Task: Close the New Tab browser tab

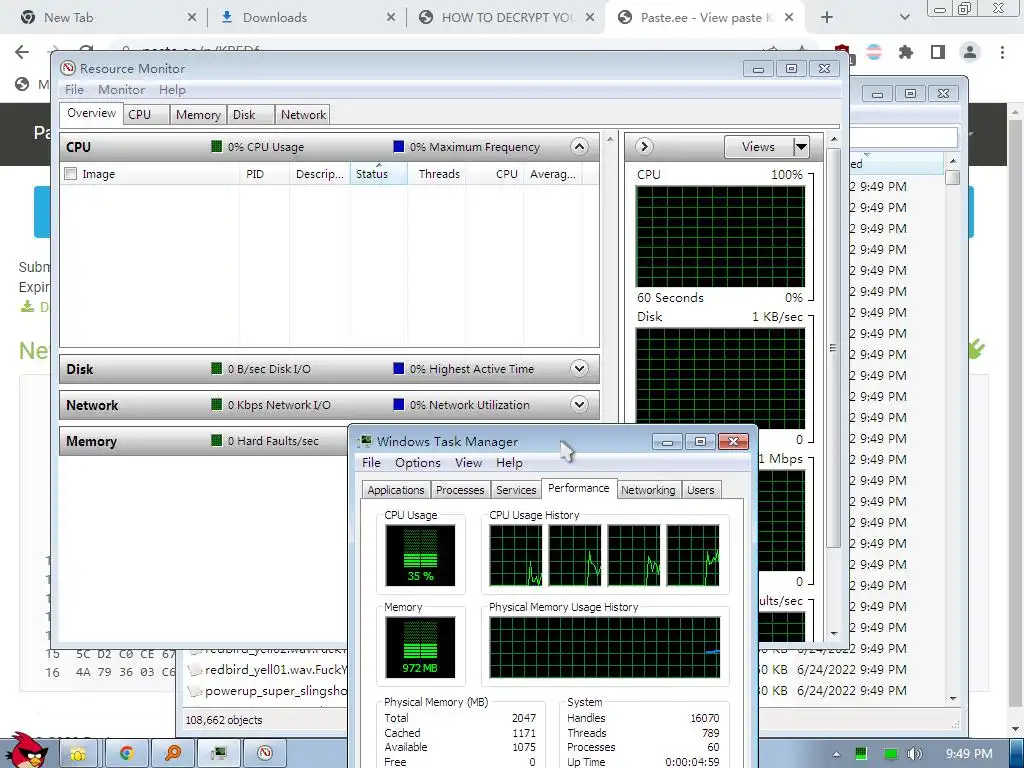Action: pyautogui.click(x=191, y=18)
